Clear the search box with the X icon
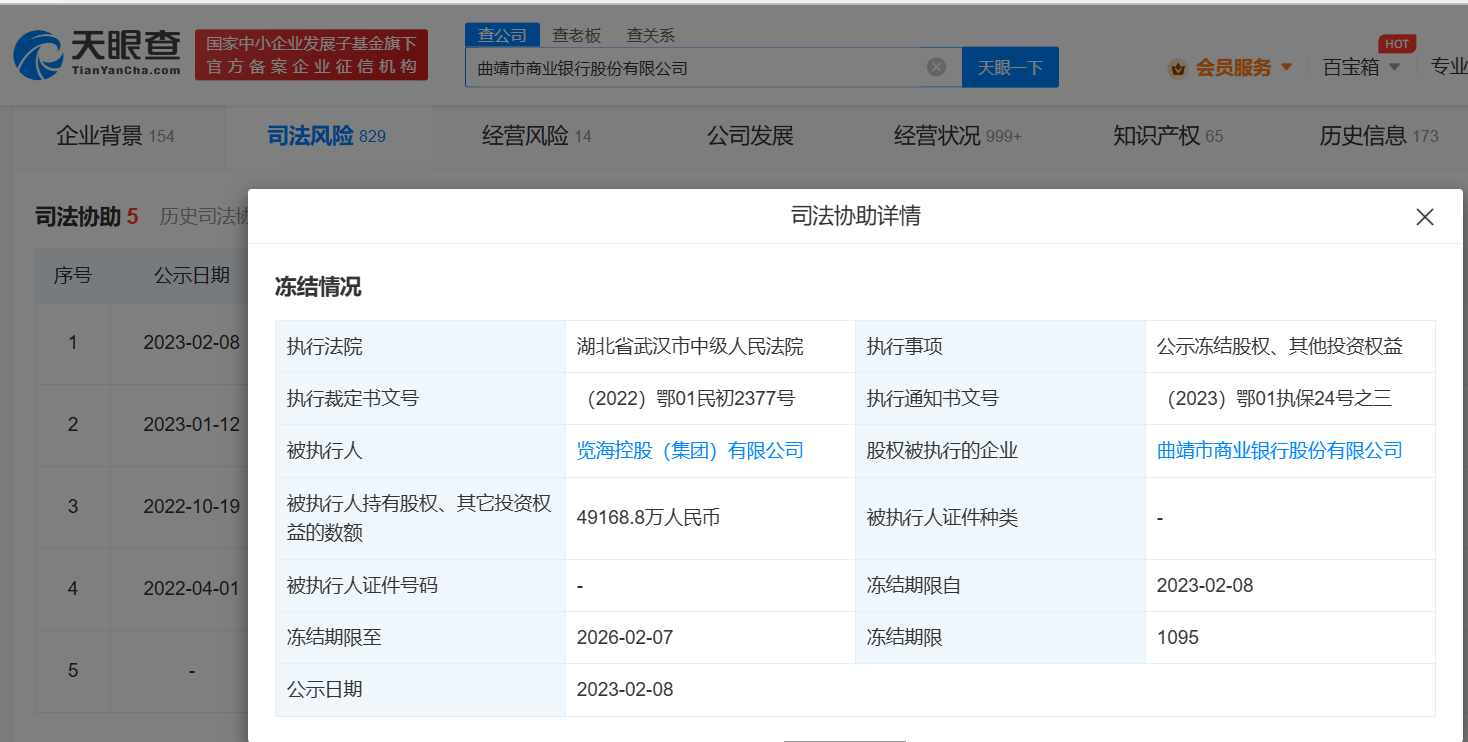This screenshot has width=1468, height=742. 936,67
